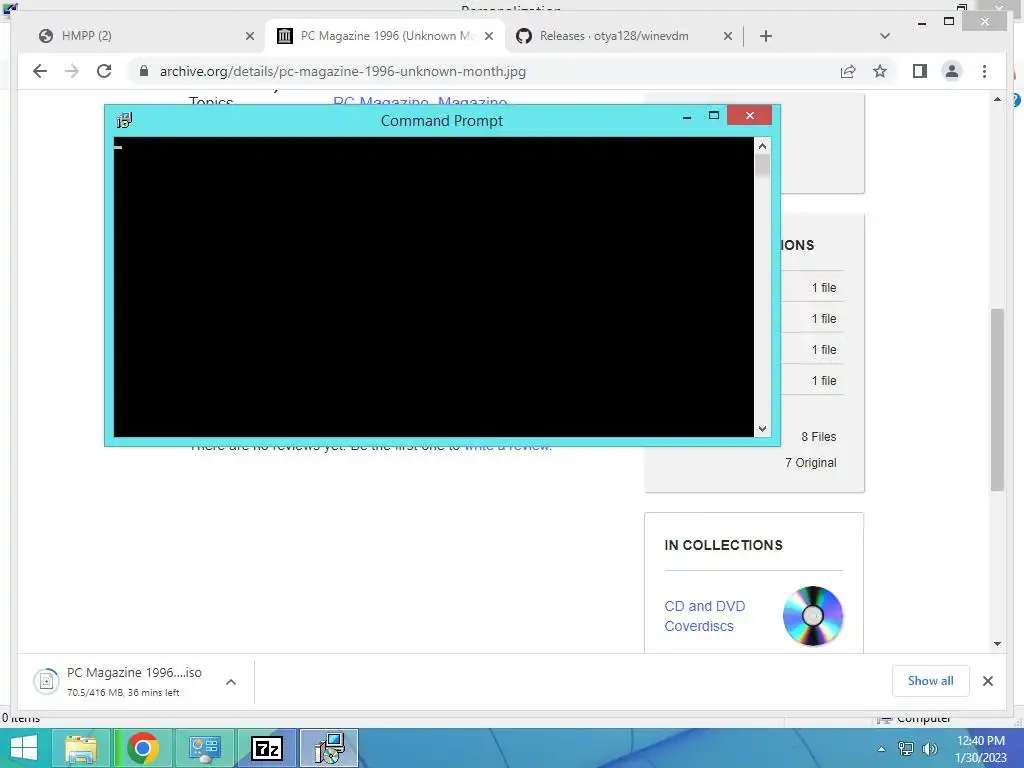Image resolution: width=1024 pixels, height=768 pixels.
Task: Bookmark this page with the star
Action: pyautogui.click(x=880, y=71)
